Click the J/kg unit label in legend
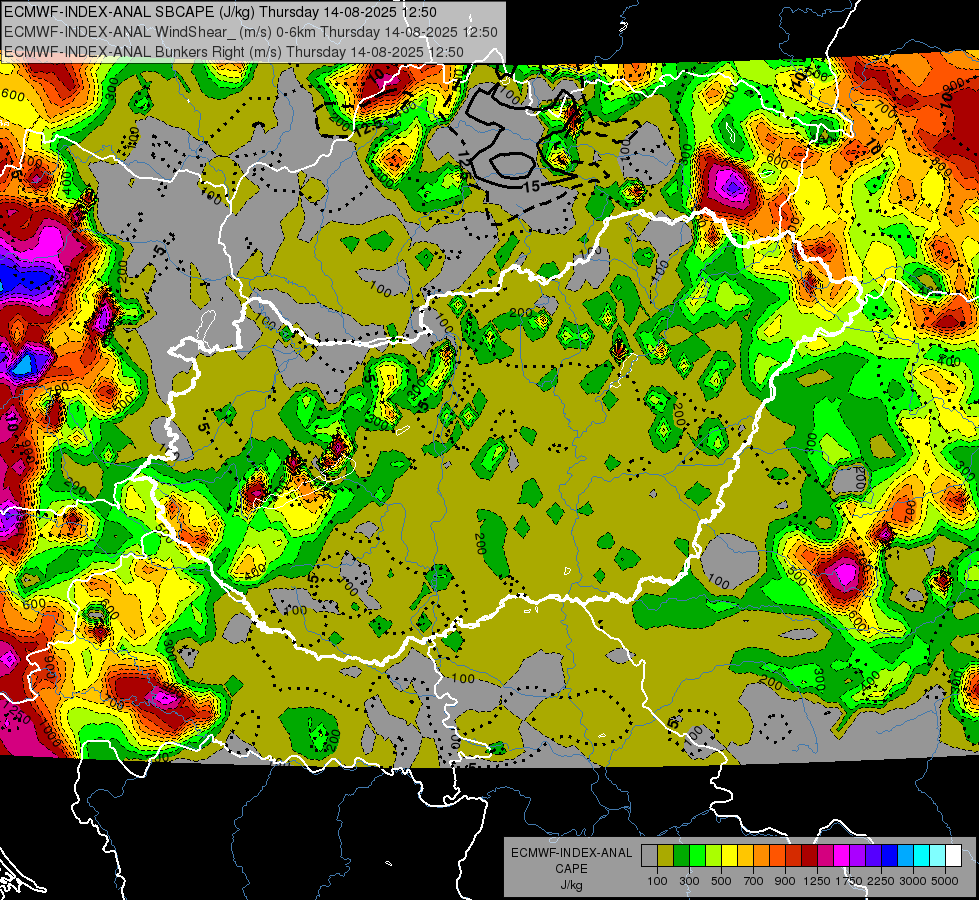Screen dimensions: 979x900 point(571,885)
